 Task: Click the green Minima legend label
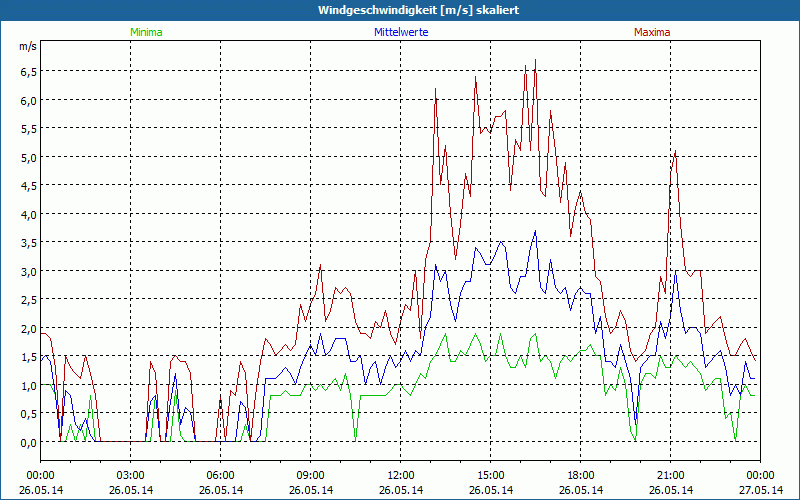coord(146,32)
